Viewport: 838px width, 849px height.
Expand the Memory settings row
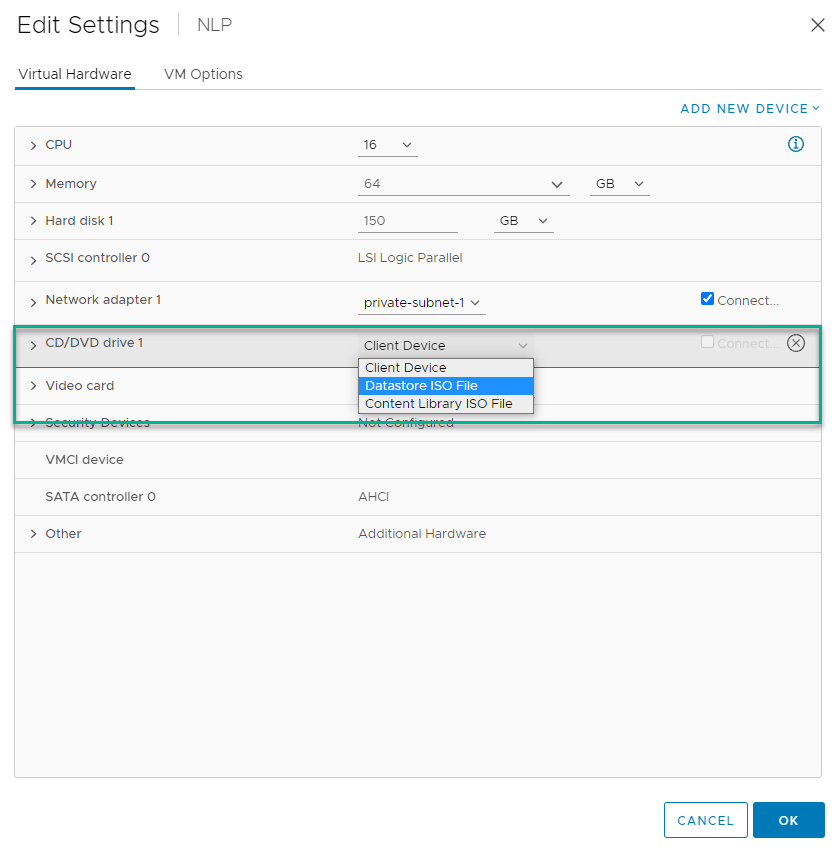33,185
